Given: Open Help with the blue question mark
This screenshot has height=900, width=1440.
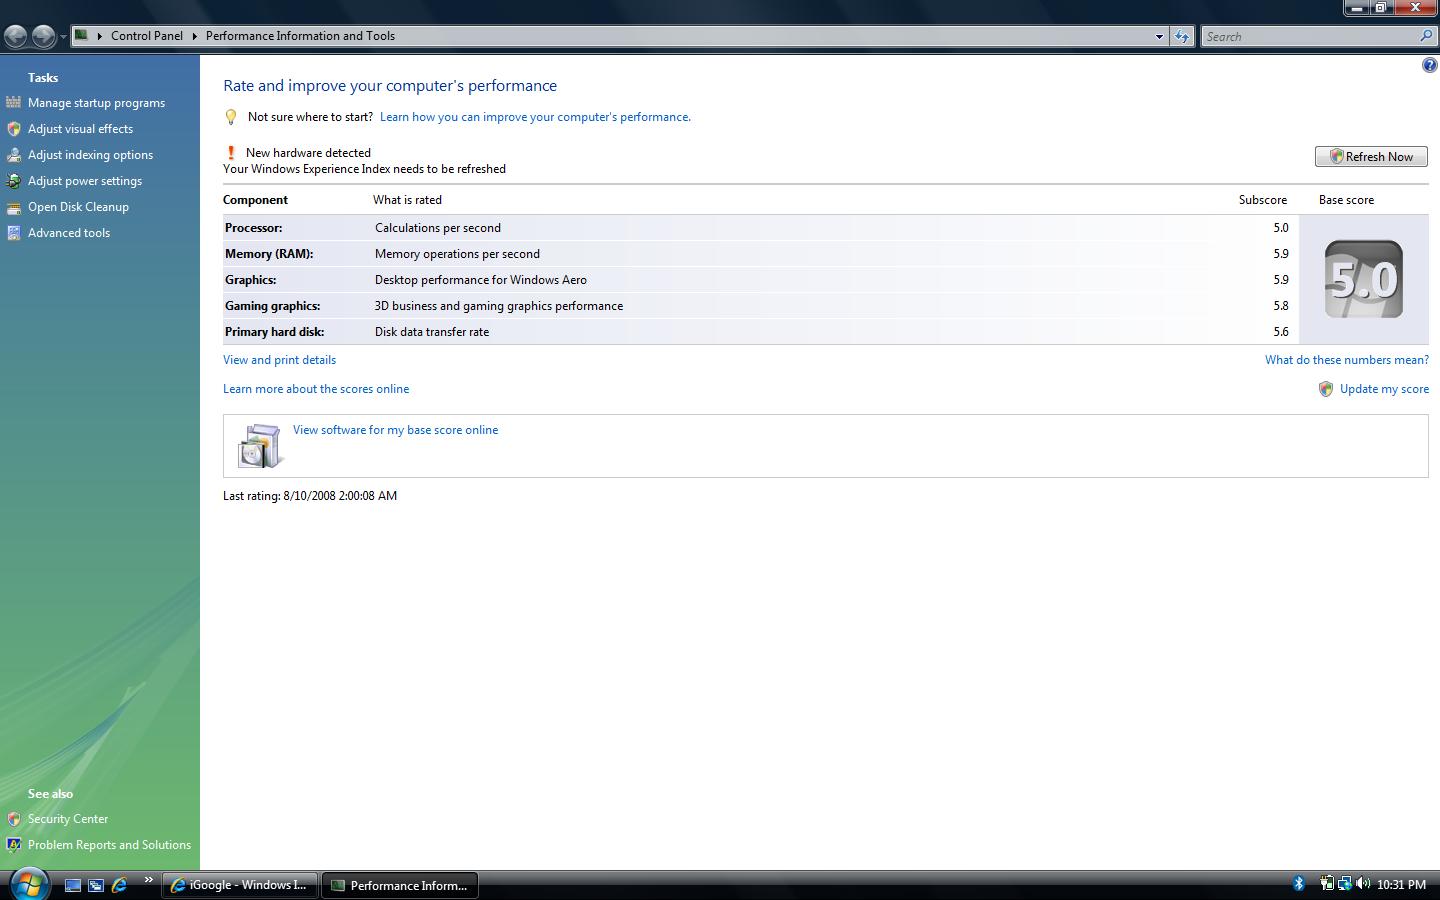Looking at the screenshot, I should (1429, 66).
